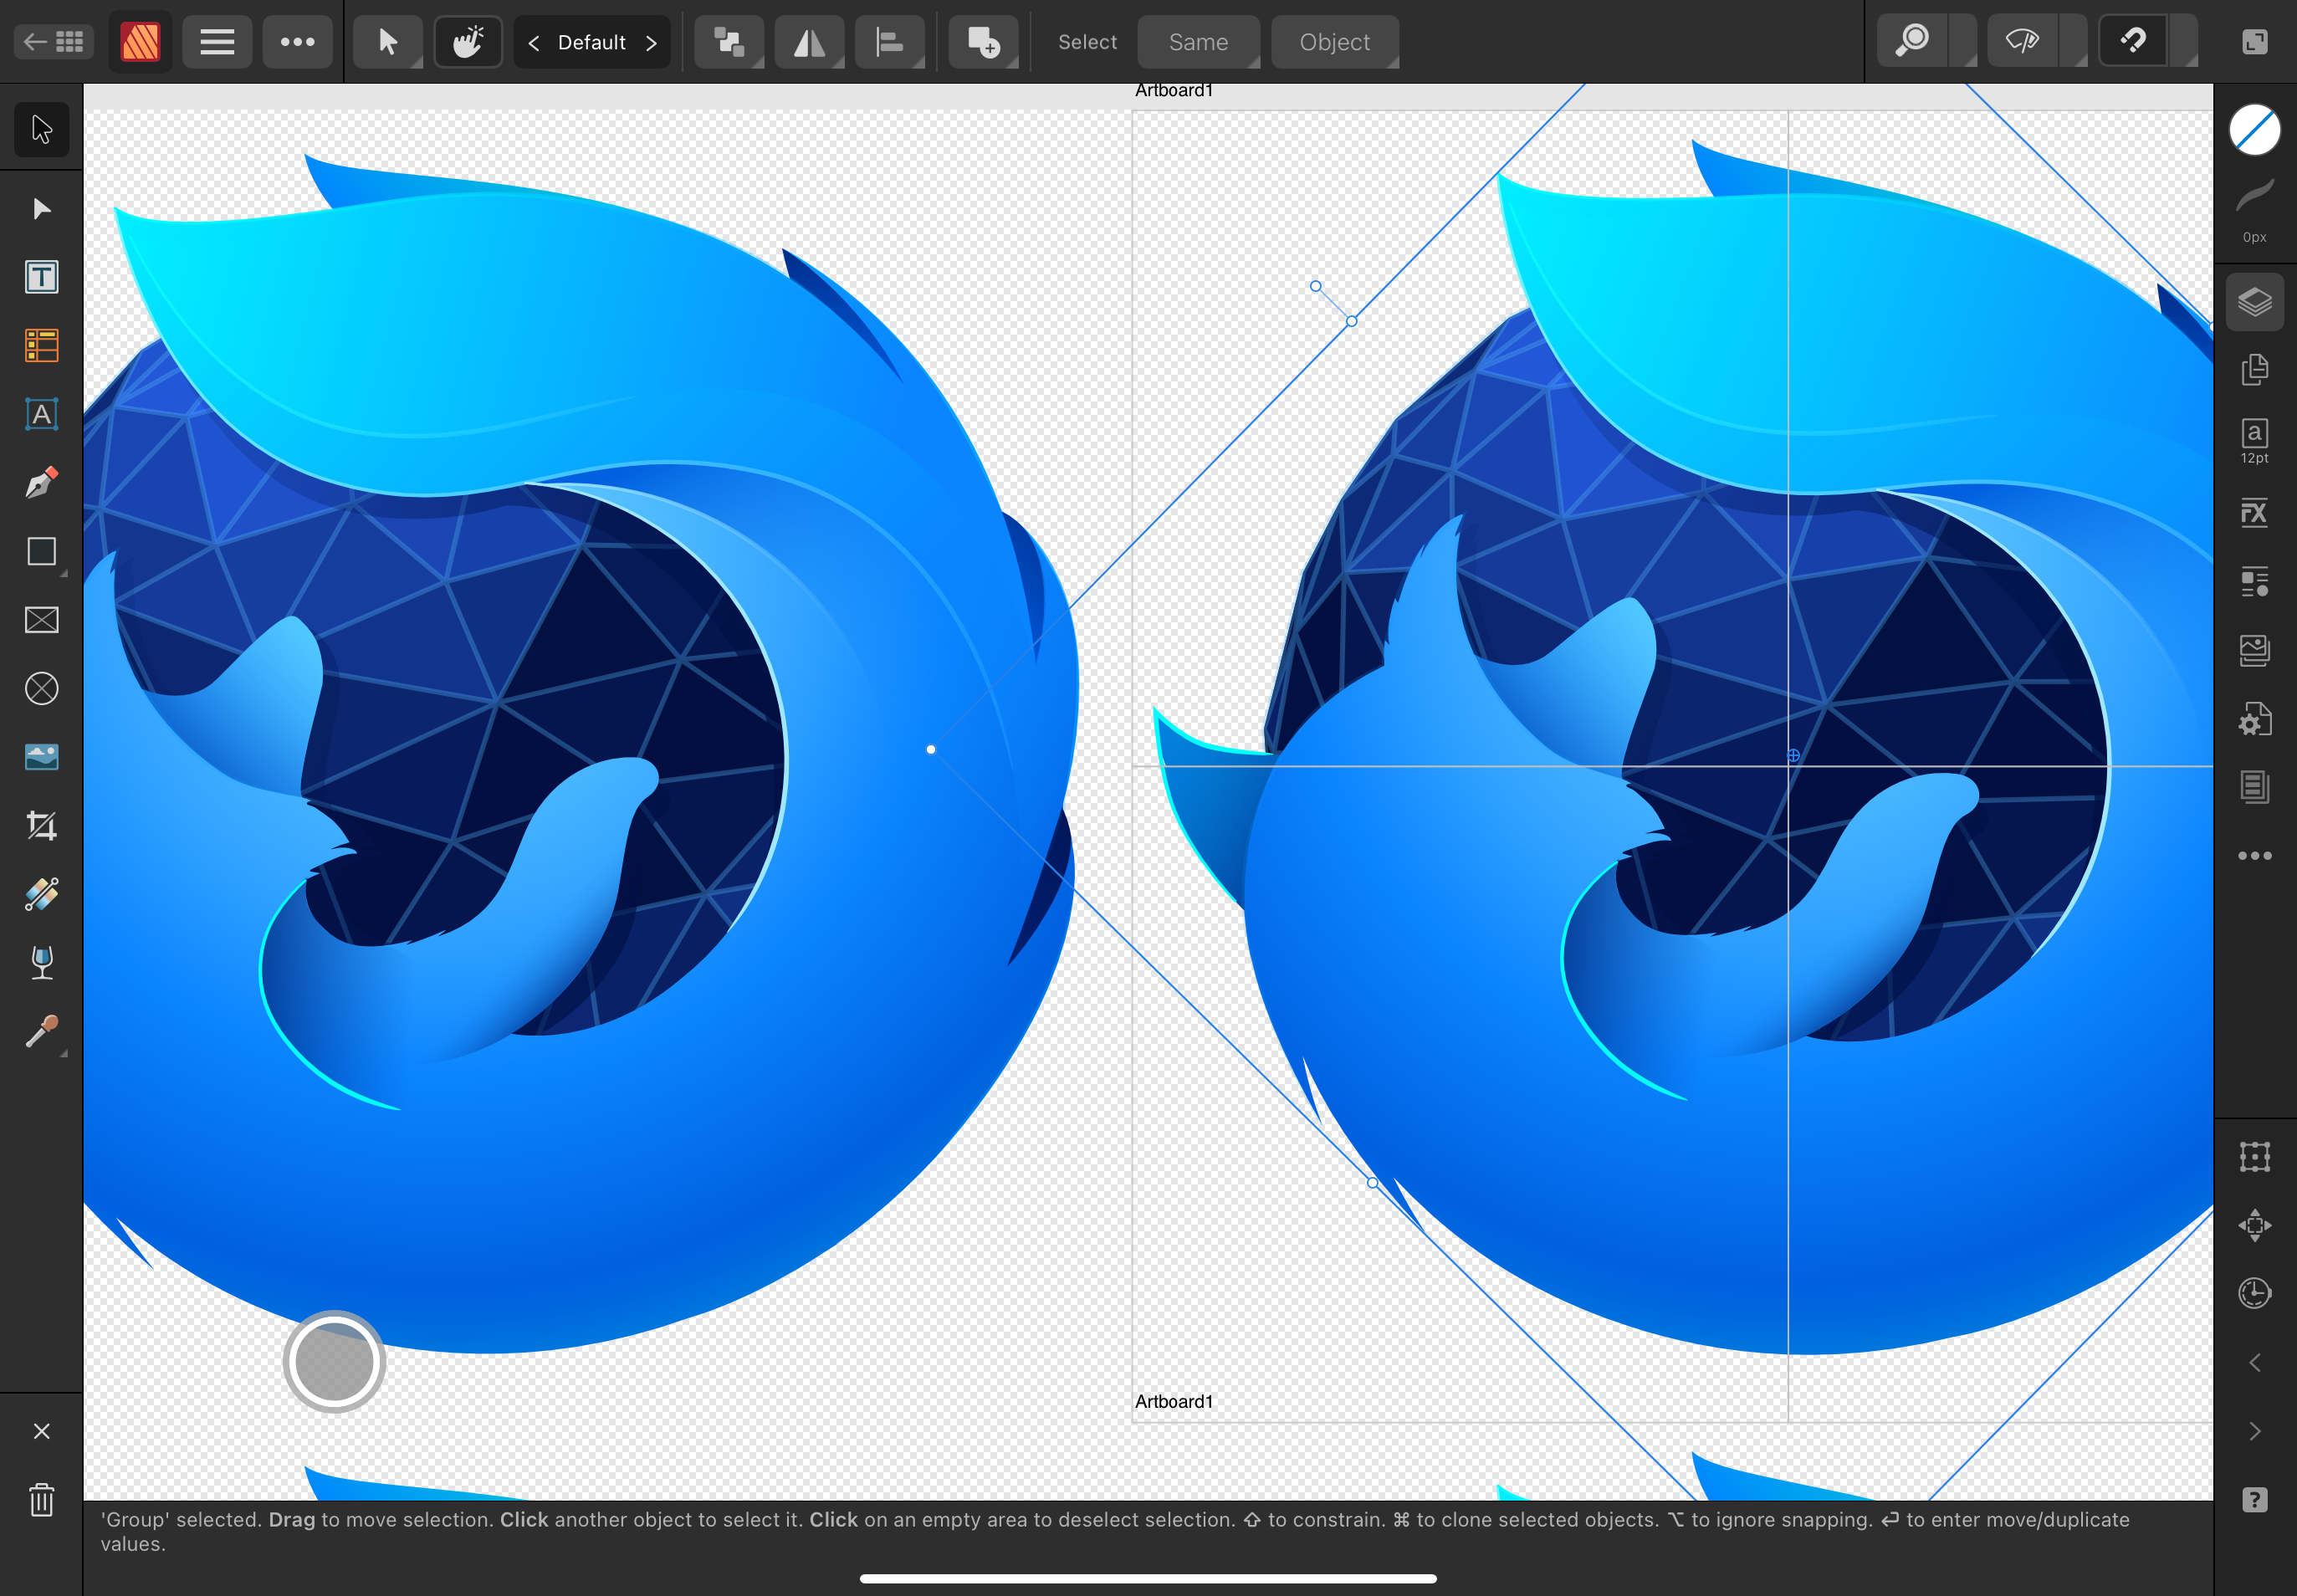Toggle snapping magnet icon
This screenshot has height=1596, width=2297.
pos(2133,41)
